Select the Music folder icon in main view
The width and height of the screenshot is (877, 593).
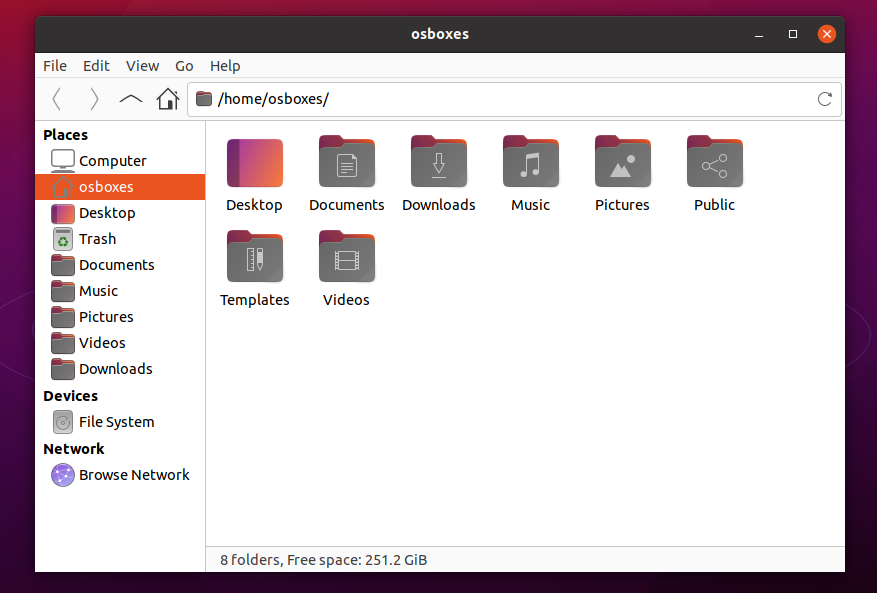(x=531, y=163)
